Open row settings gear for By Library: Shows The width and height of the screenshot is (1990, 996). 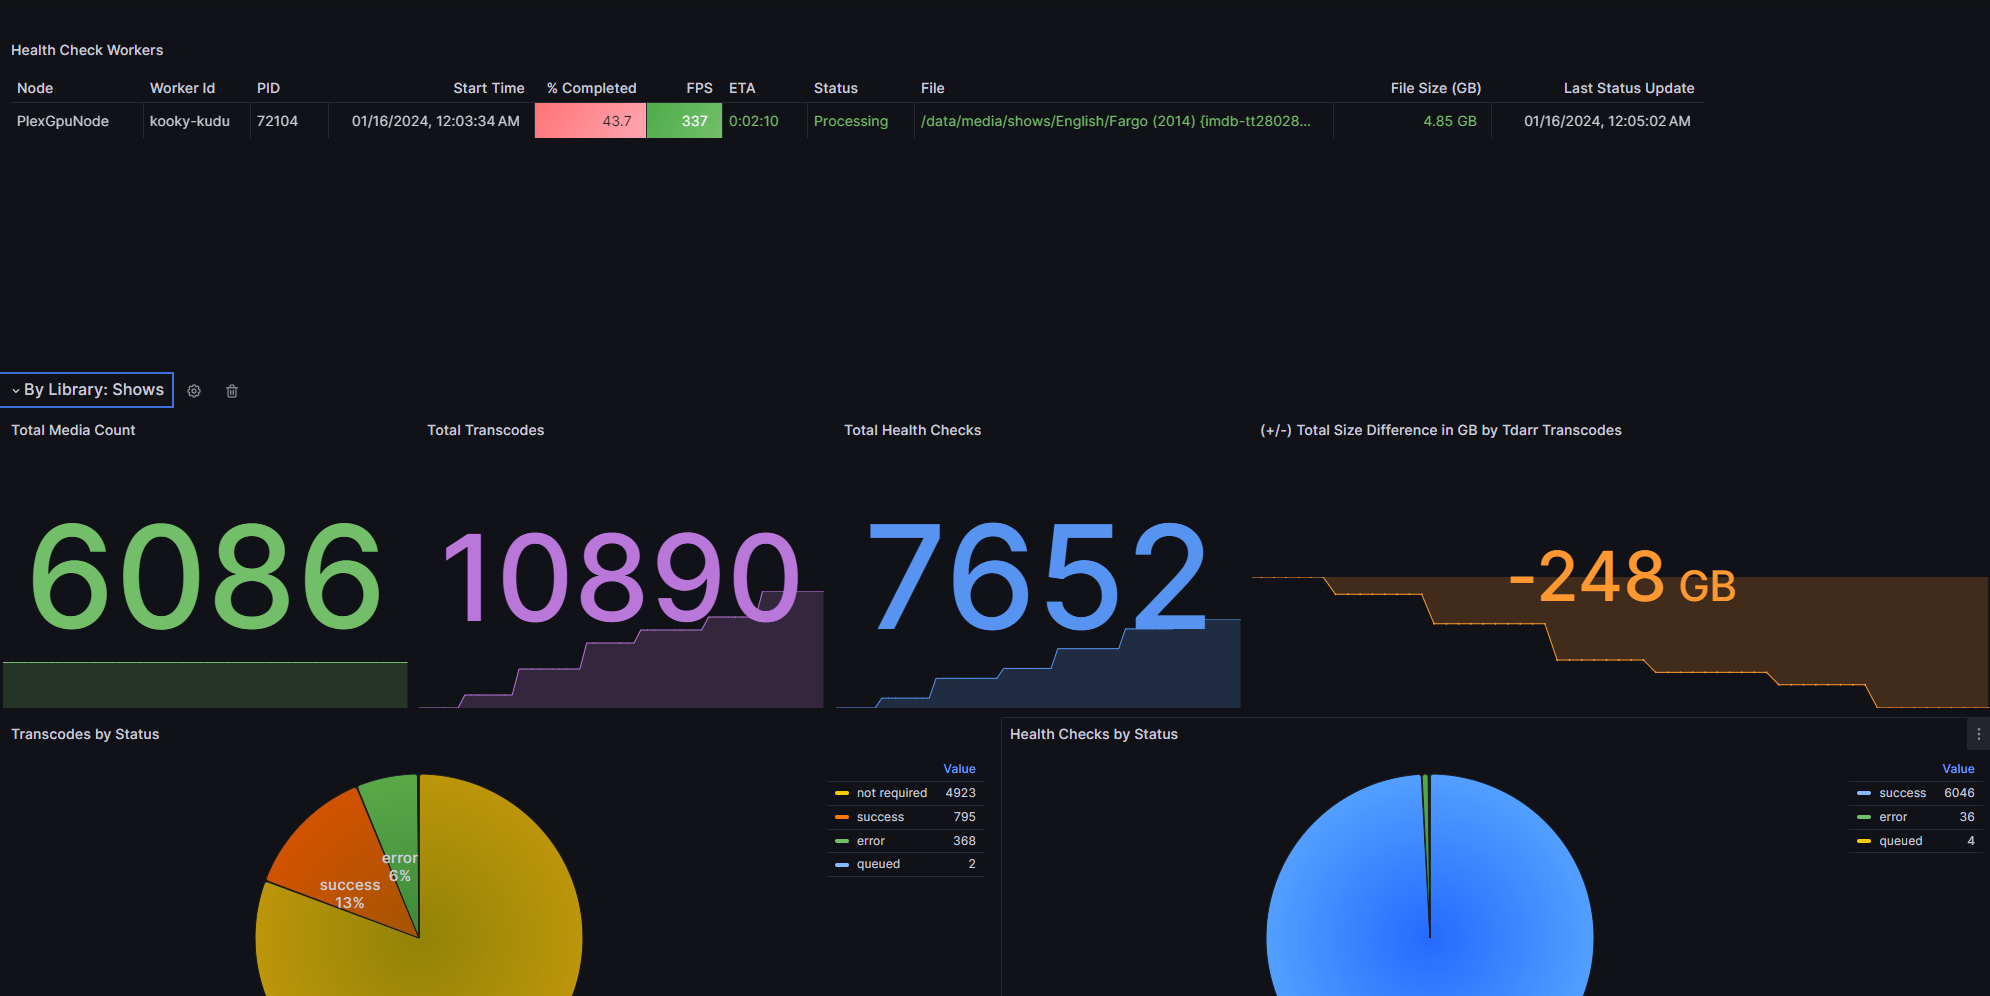point(194,391)
